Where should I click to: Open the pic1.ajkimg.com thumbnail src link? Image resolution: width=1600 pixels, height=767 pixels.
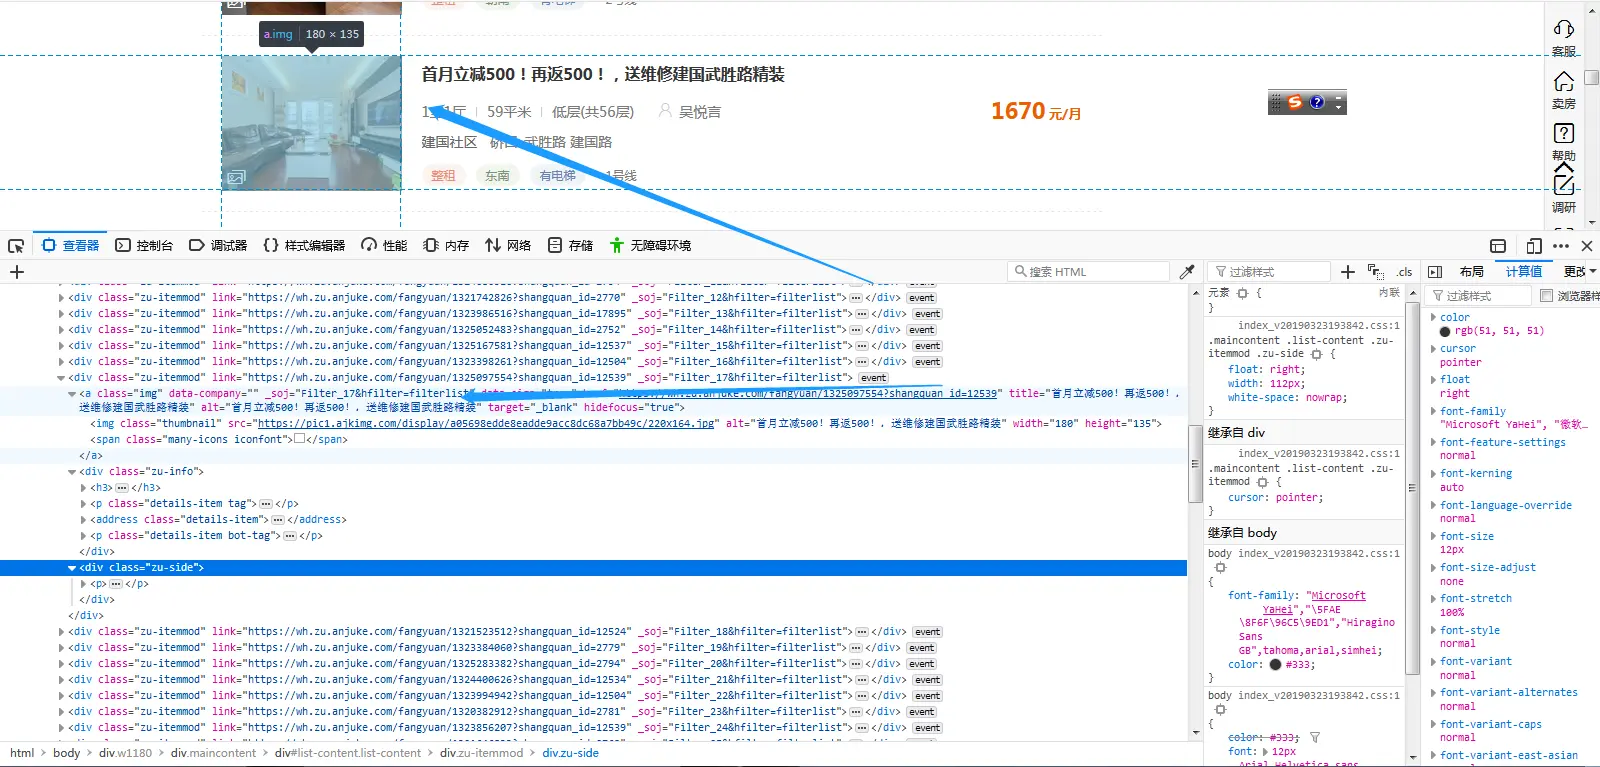pyautogui.click(x=486, y=424)
